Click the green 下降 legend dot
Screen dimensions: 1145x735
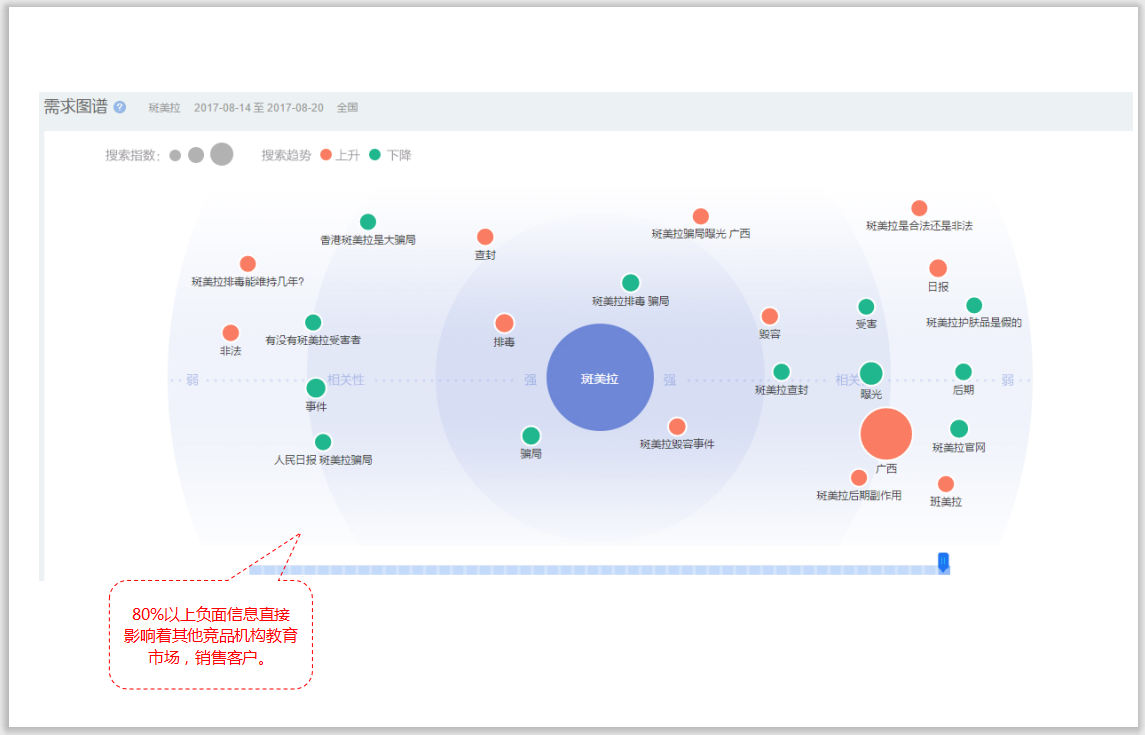375,155
